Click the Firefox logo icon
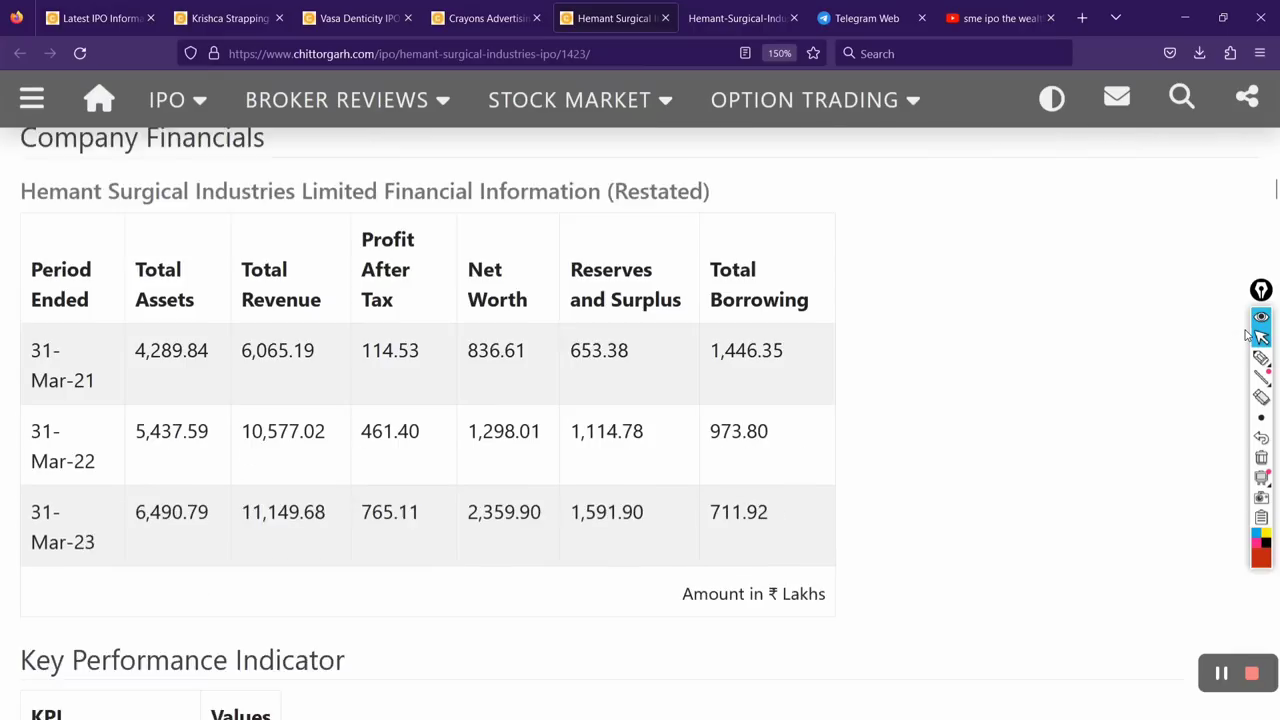1280x720 pixels. (x=16, y=17)
